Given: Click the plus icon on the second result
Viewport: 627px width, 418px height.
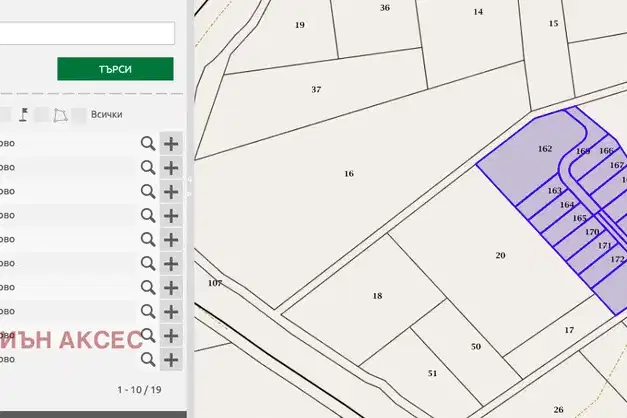Looking at the screenshot, I should point(171,168).
